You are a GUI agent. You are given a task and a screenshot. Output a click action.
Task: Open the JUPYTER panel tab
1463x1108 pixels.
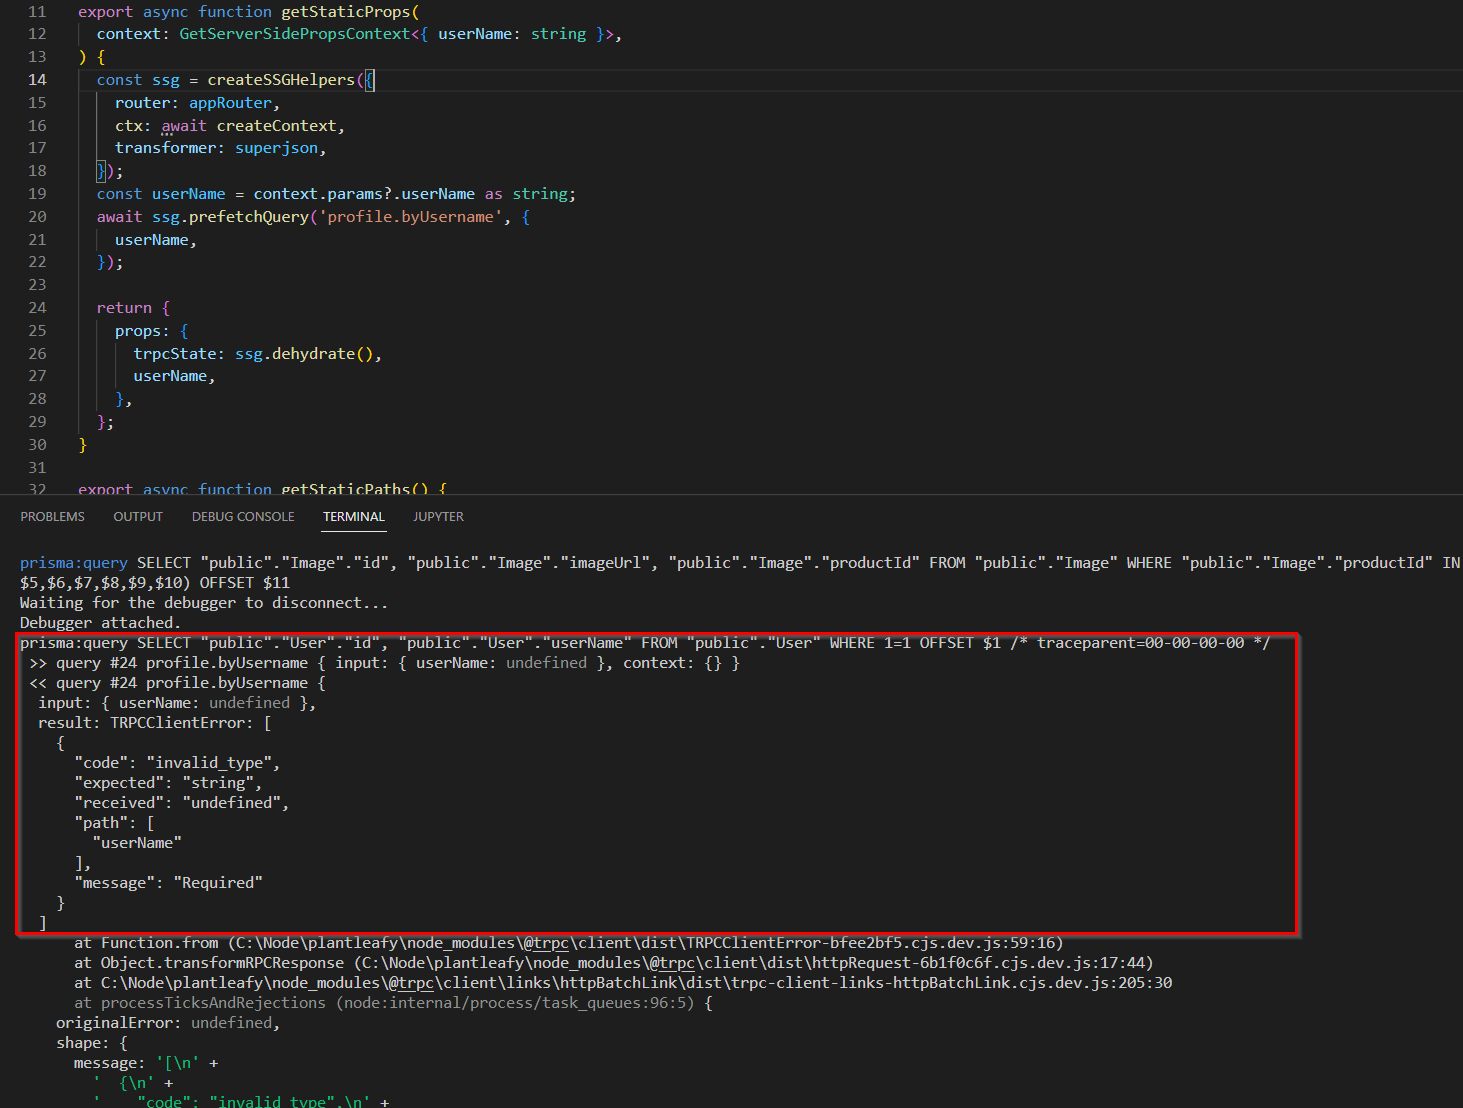tap(439, 517)
